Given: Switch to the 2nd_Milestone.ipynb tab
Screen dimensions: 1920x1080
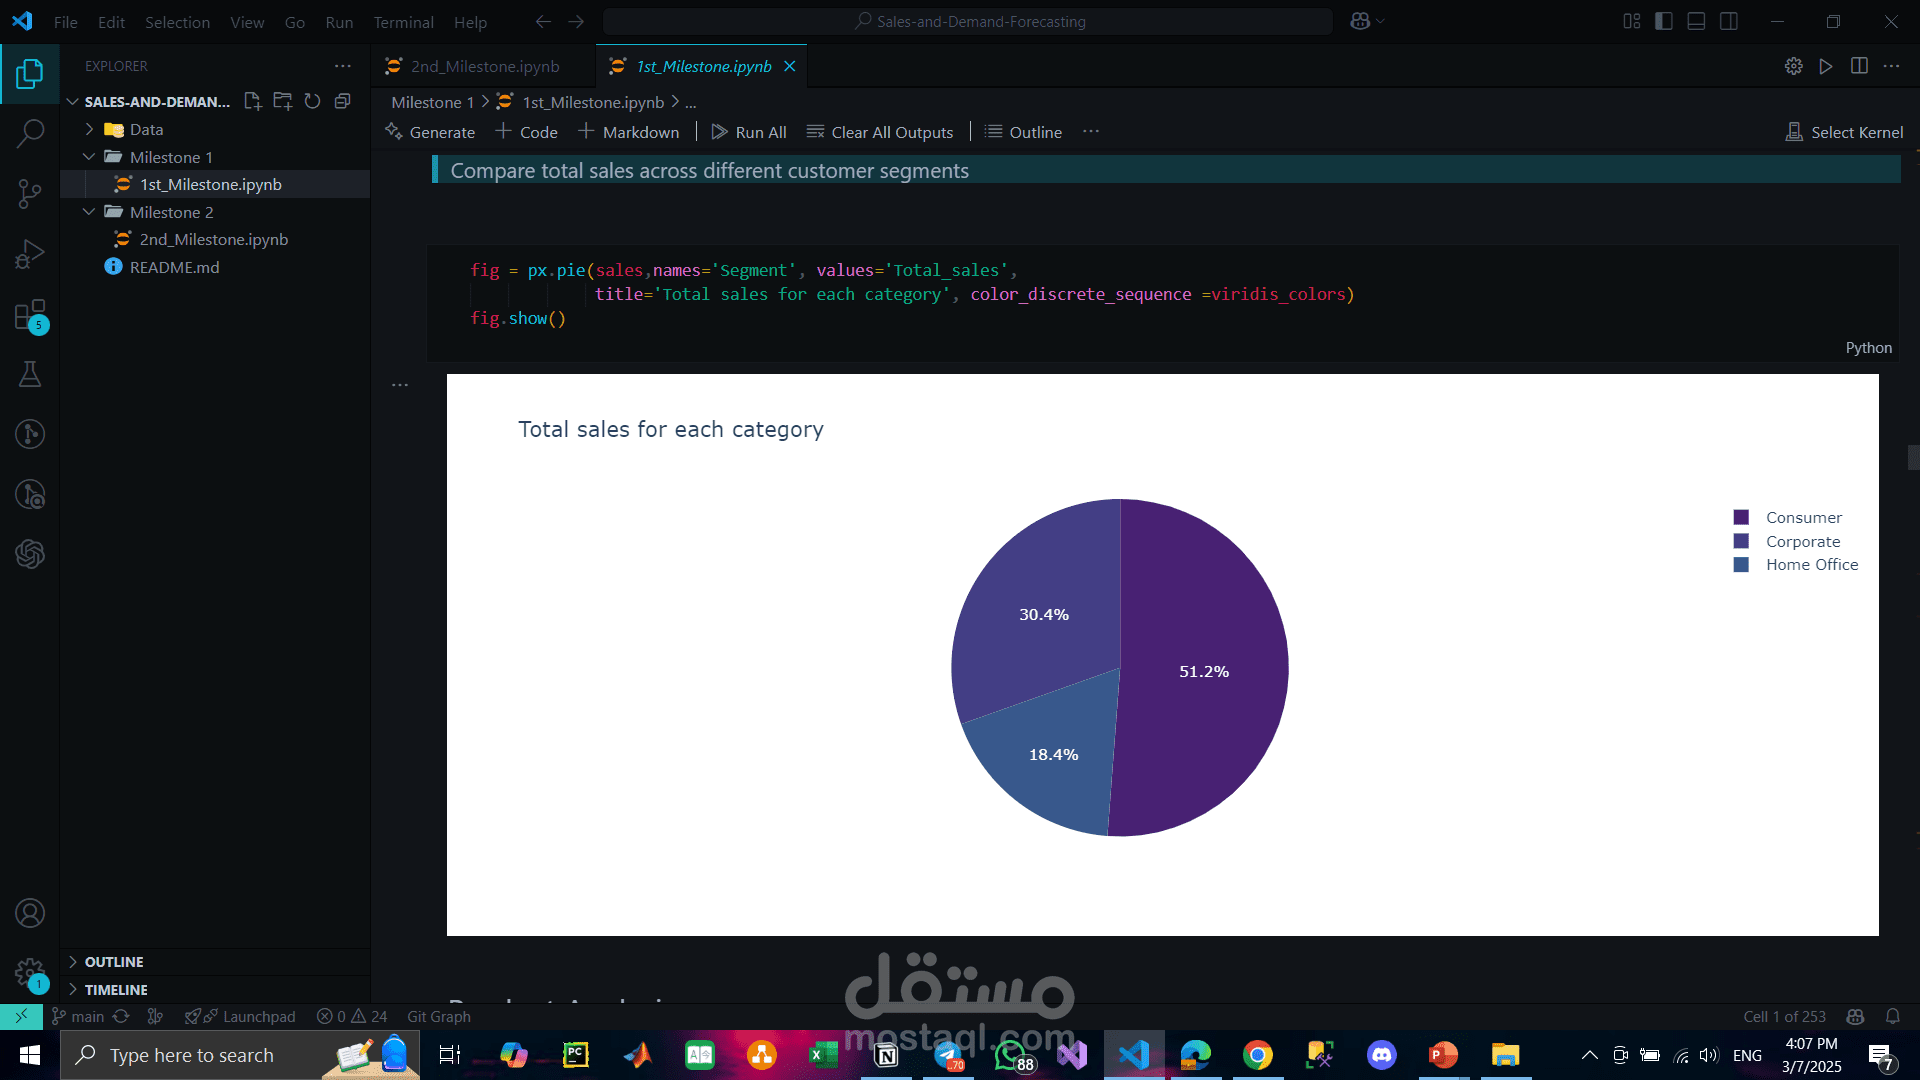Looking at the screenshot, I should tap(484, 66).
